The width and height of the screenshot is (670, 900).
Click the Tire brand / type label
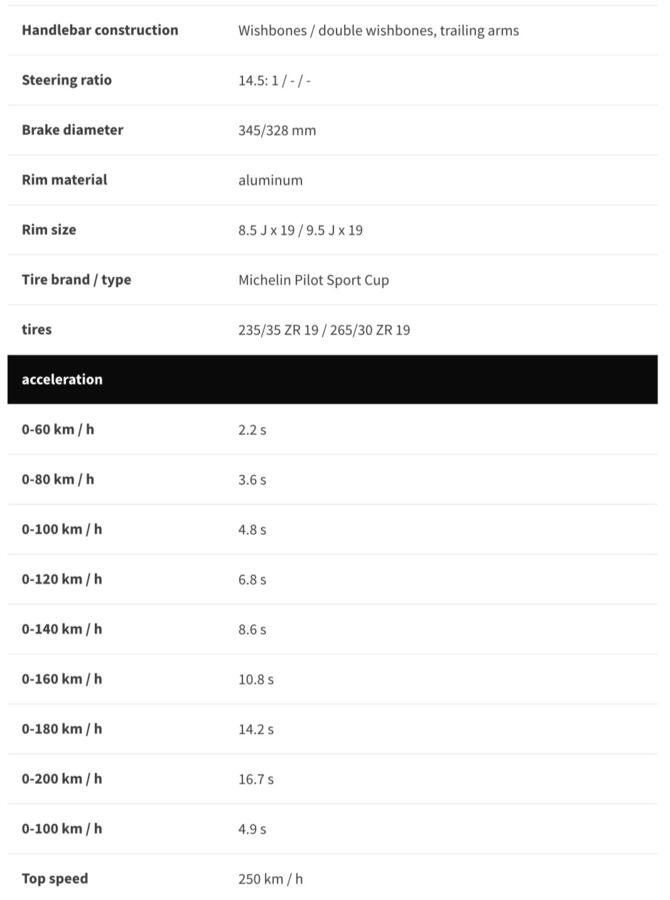coord(76,280)
